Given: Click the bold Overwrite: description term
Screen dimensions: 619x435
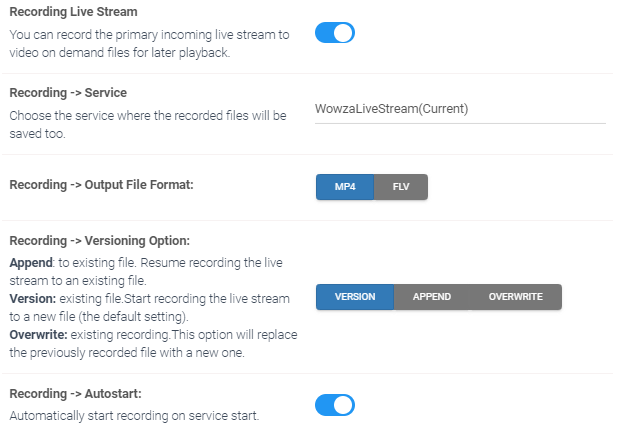Looking at the screenshot, I should click(39, 335).
